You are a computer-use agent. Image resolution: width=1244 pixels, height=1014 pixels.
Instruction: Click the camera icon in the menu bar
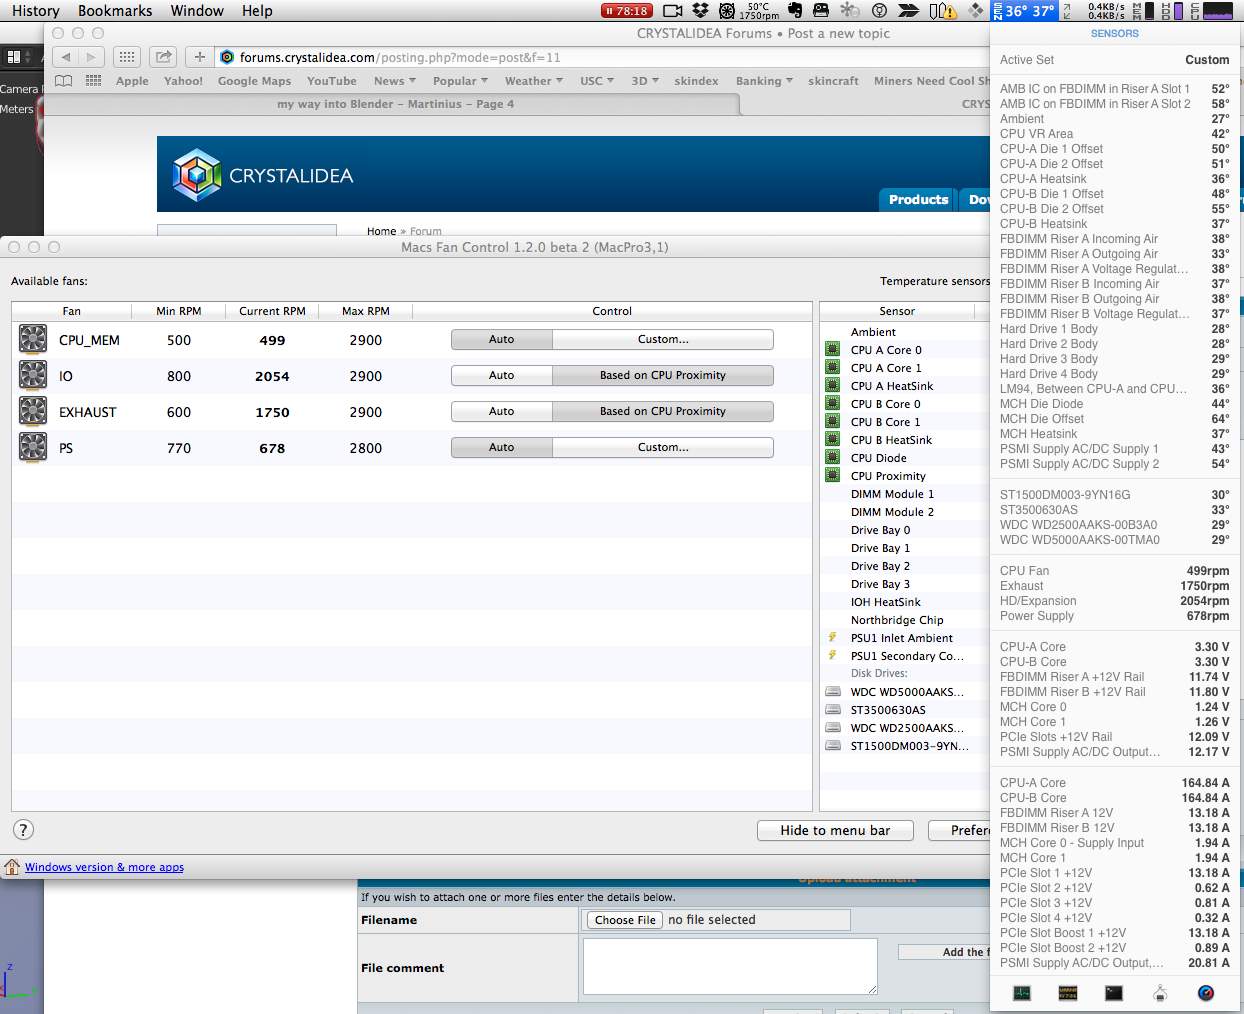[673, 10]
